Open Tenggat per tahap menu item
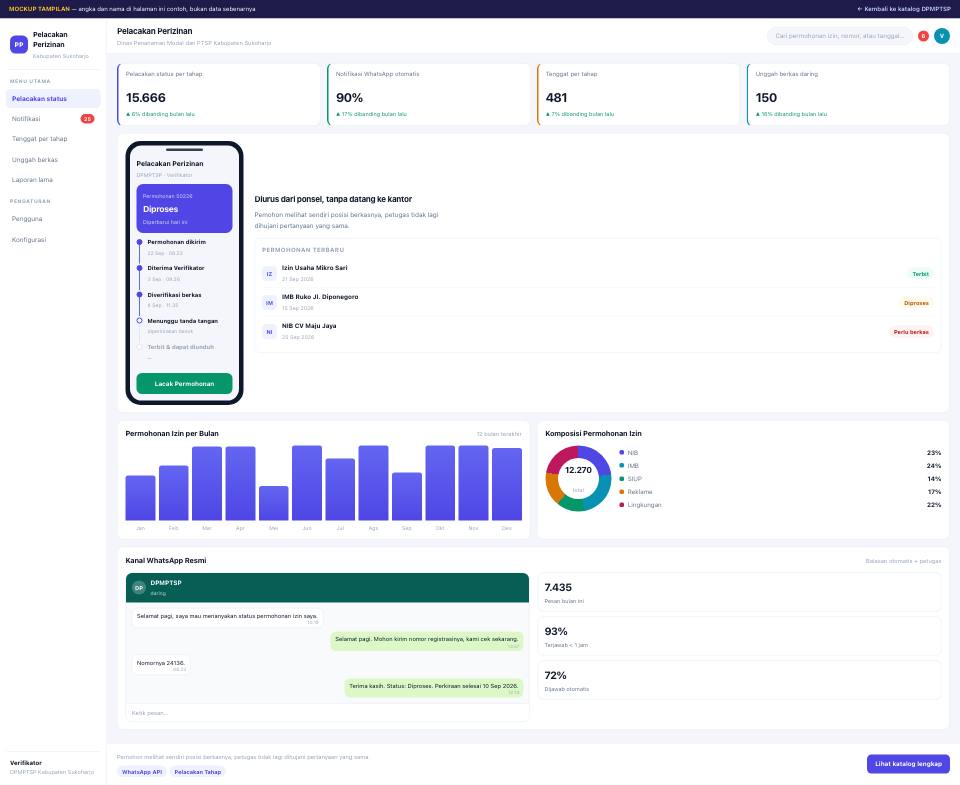960x785 pixels. [53, 139]
